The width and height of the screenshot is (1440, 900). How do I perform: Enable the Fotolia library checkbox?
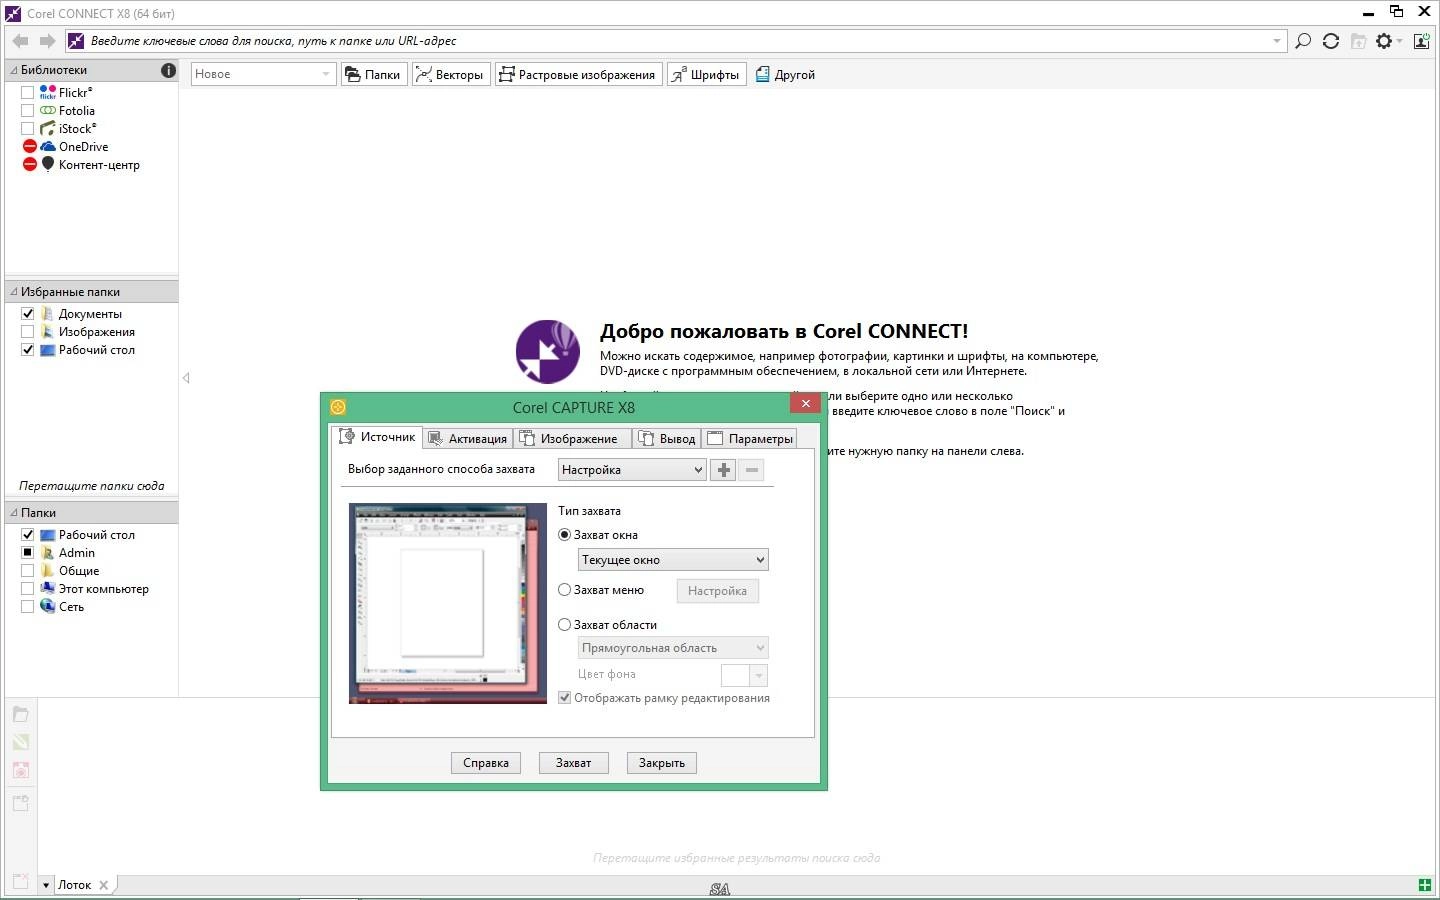[x=28, y=110]
